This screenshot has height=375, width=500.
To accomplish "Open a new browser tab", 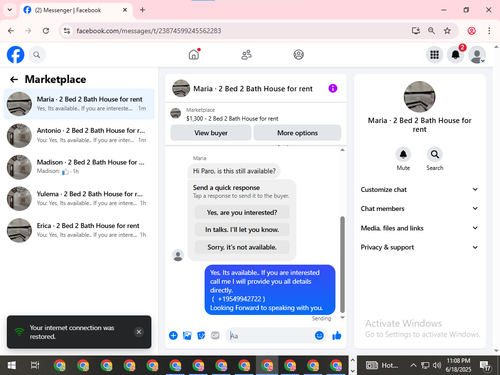I will pos(142,10).
